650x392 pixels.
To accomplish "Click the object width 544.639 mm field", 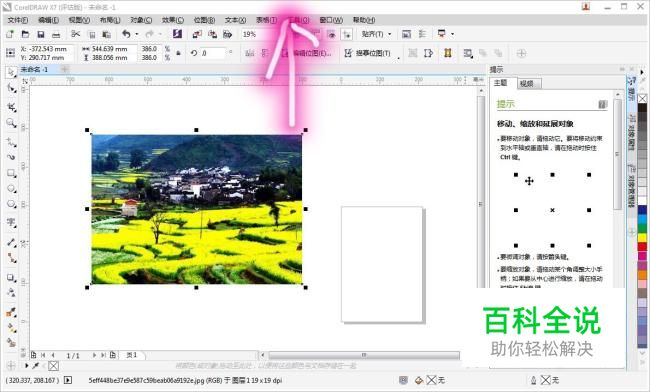I will click(113, 49).
